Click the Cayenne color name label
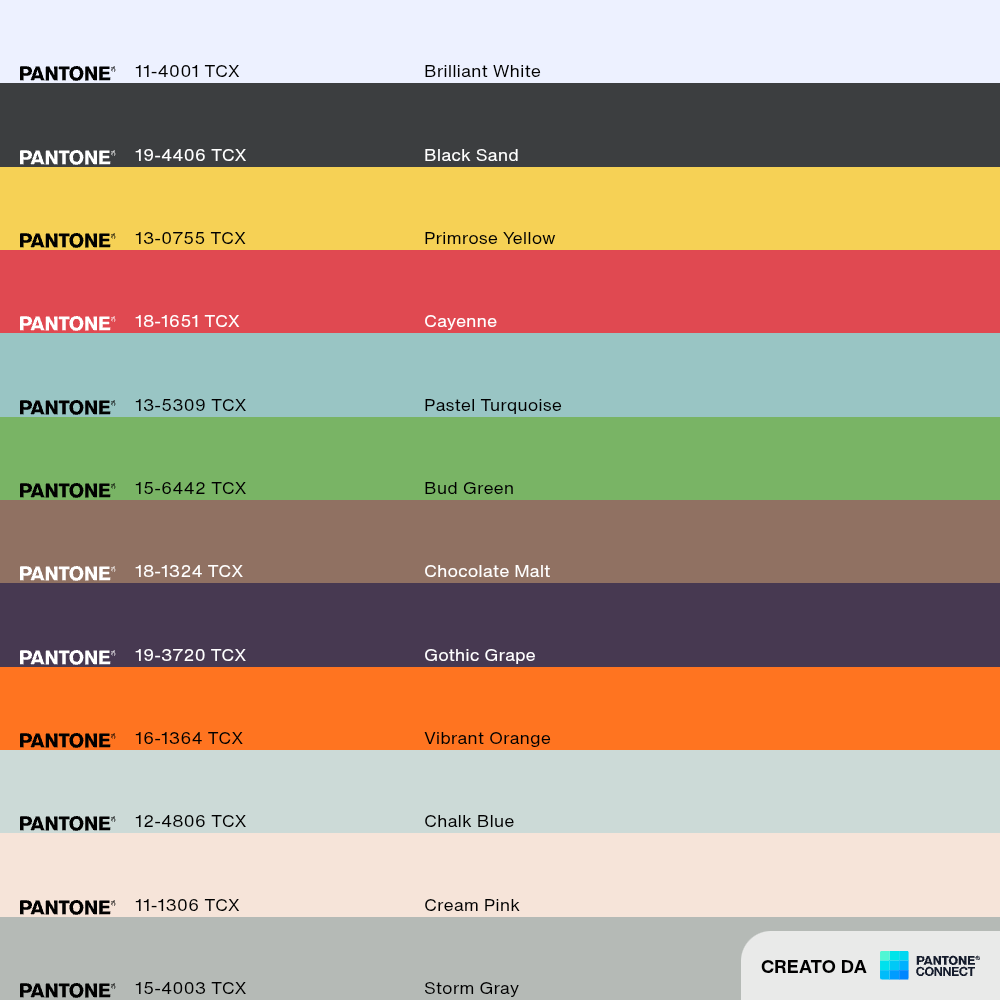The height and width of the screenshot is (1000, 1000). click(x=460, y=322)
